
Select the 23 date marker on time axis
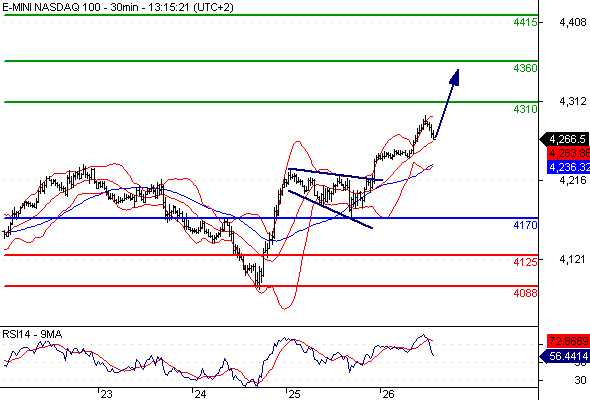tap(106, 394)
